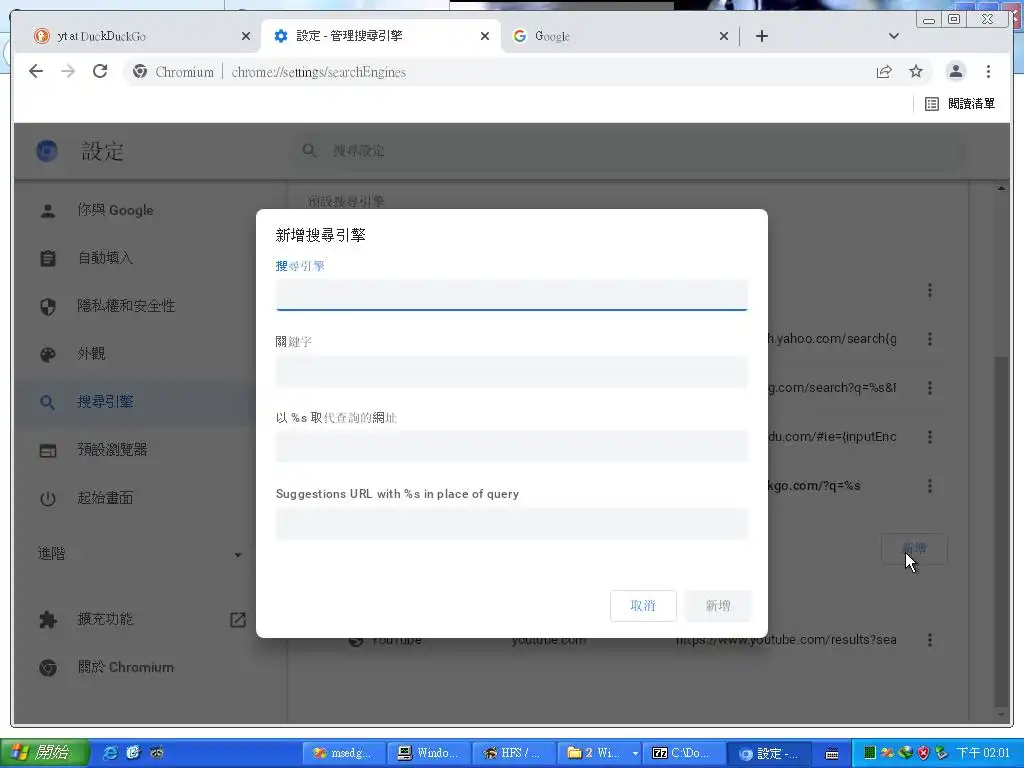Click the keyboard language bar icon
The image size is (1024, 768).
tap(832, 754)
